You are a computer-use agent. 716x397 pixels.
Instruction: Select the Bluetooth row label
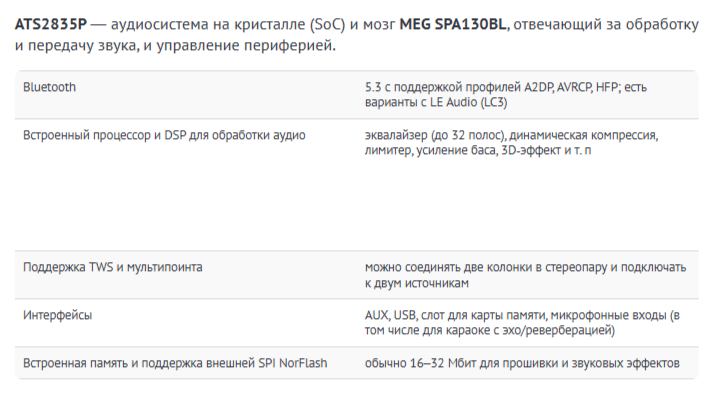pyautogui.click(x=49, y=87)
